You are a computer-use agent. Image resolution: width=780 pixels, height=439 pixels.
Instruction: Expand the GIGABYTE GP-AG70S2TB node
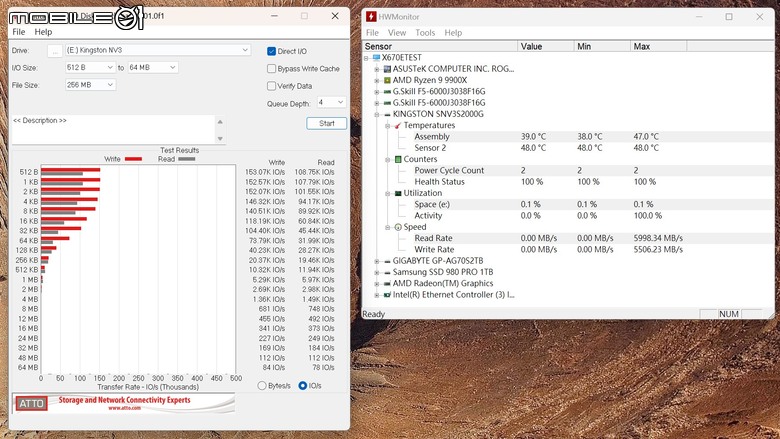point(377,261)
